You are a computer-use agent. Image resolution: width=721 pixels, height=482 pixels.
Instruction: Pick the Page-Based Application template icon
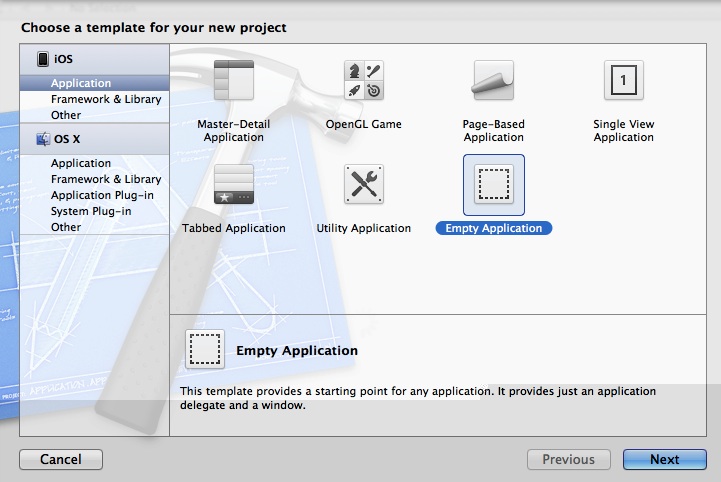493,81
